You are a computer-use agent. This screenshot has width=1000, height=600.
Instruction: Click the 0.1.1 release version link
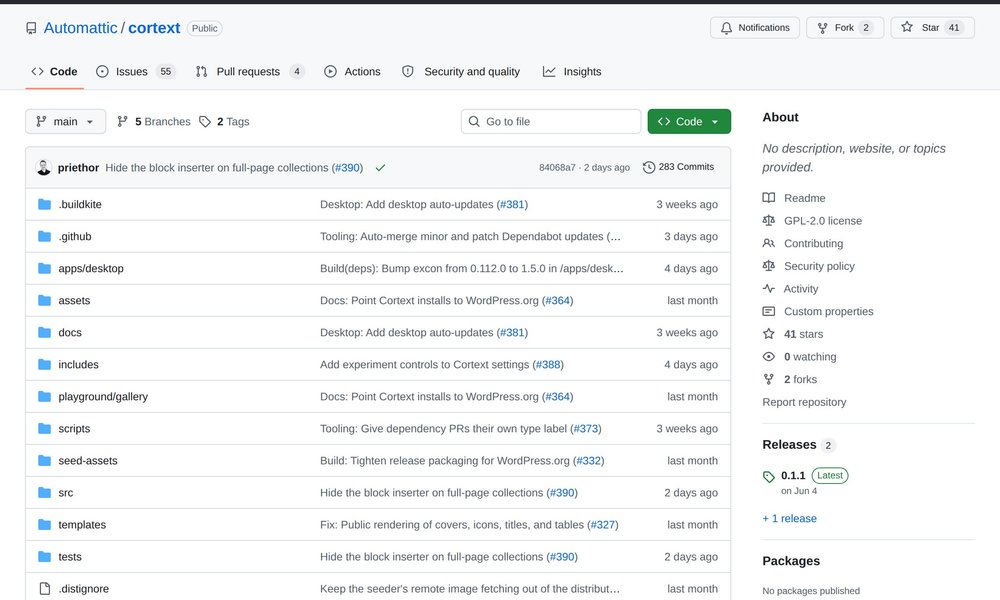[793, 476]
